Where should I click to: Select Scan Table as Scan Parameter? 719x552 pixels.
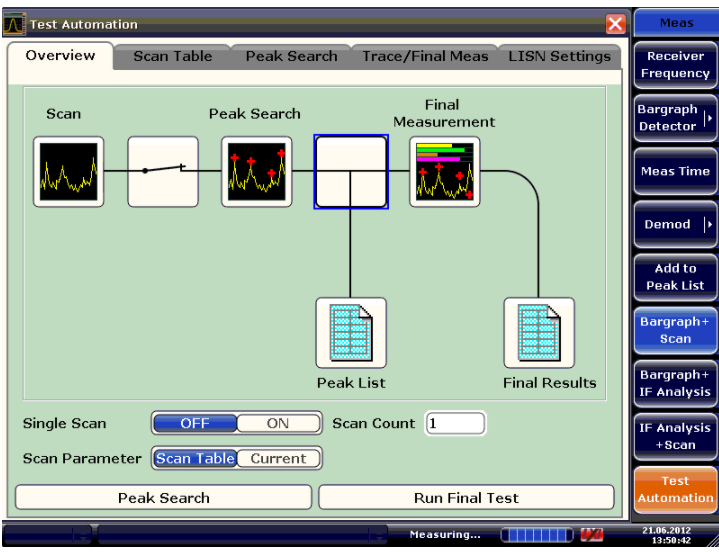195,458
